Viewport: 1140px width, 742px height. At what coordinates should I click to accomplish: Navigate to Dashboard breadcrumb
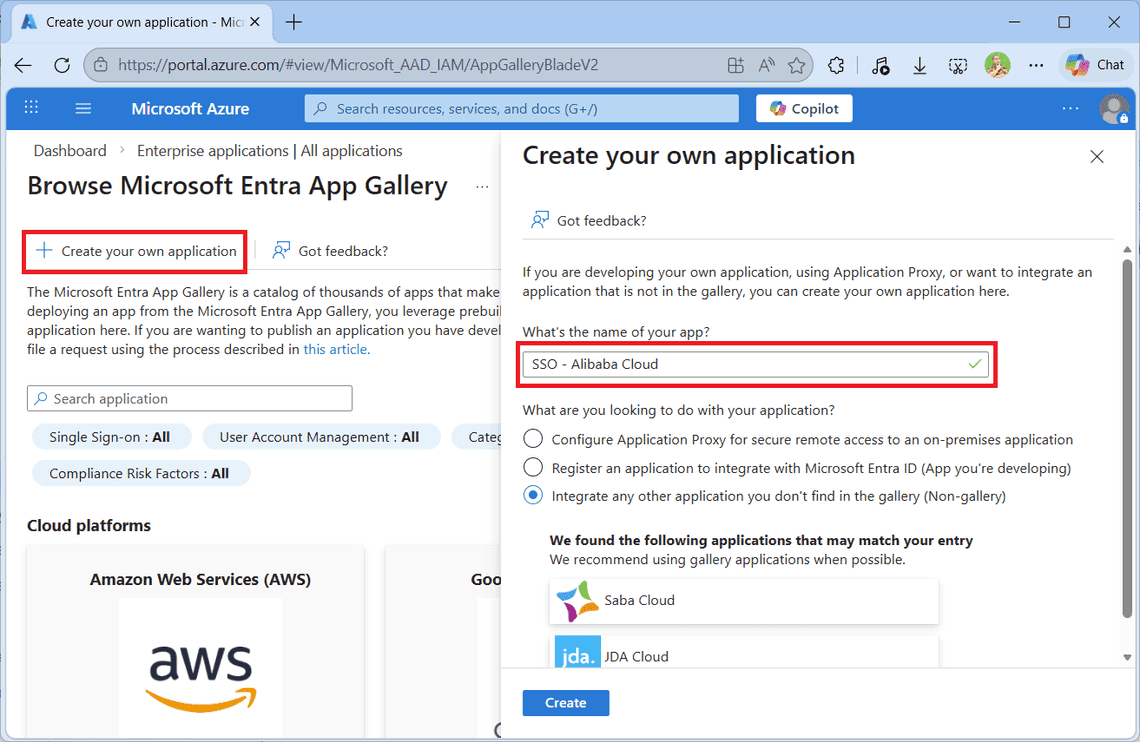coord(70,151)
